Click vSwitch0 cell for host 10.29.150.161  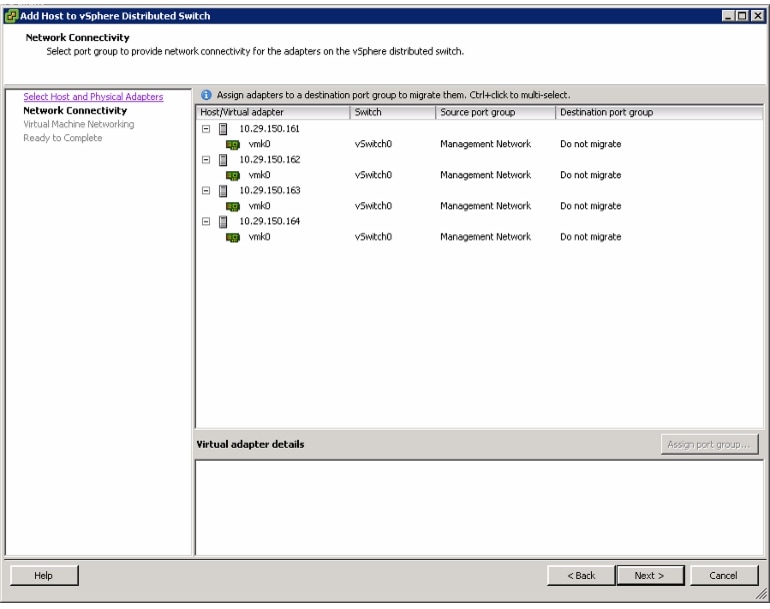[x=373, y=144]
